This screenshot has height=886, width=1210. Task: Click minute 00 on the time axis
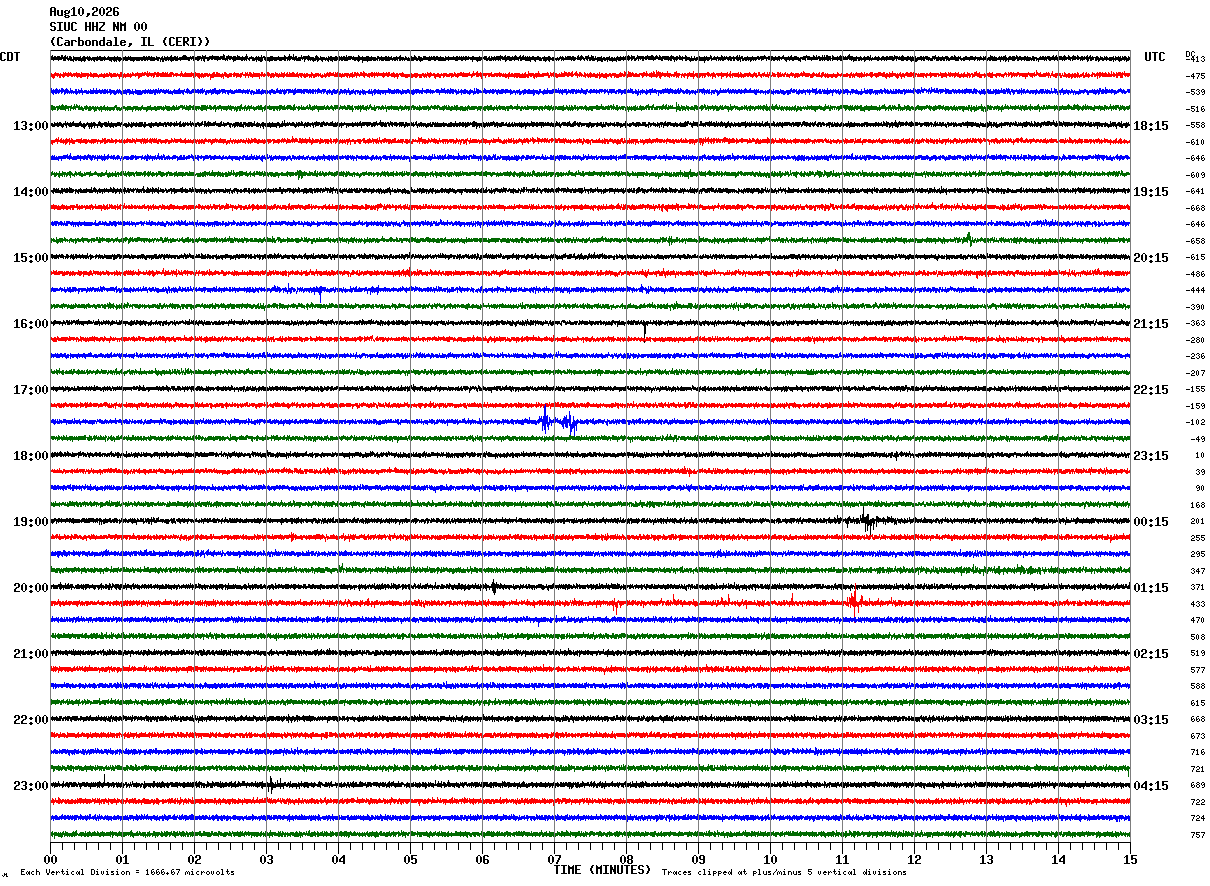(x=50, y=859)
